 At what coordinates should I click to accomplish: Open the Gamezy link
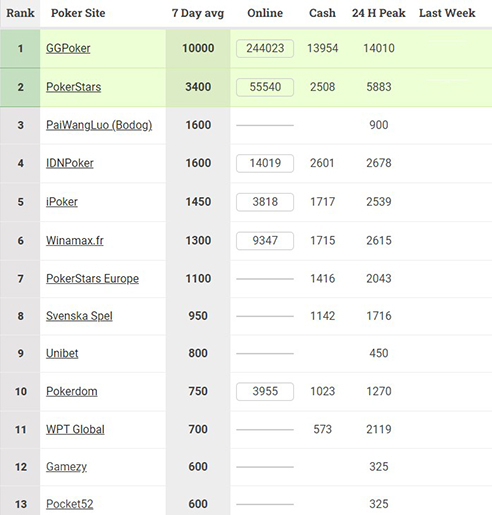coord(66,467)
